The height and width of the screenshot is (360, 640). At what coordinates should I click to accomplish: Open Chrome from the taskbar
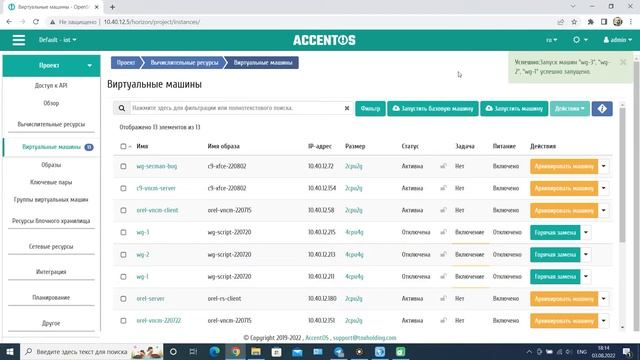[236, 351]
